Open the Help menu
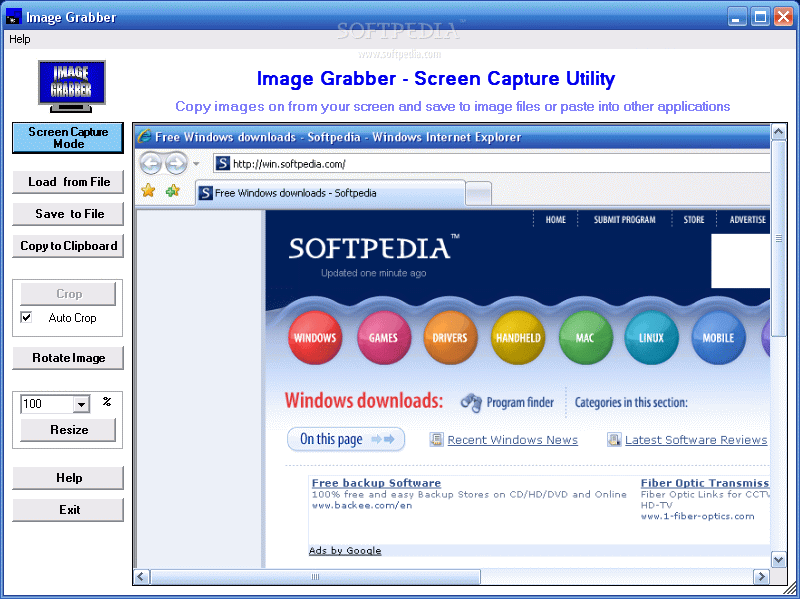 [19, 38]
